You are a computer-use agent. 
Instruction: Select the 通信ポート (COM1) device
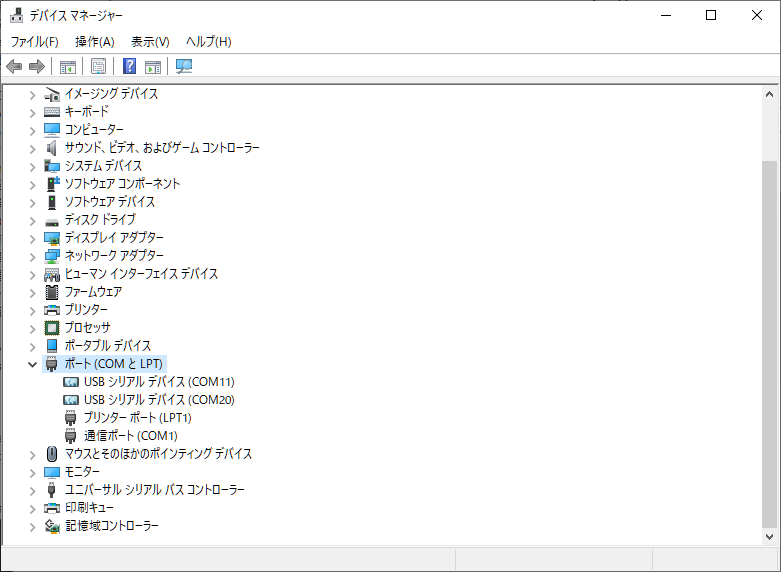tap(130, 435)
